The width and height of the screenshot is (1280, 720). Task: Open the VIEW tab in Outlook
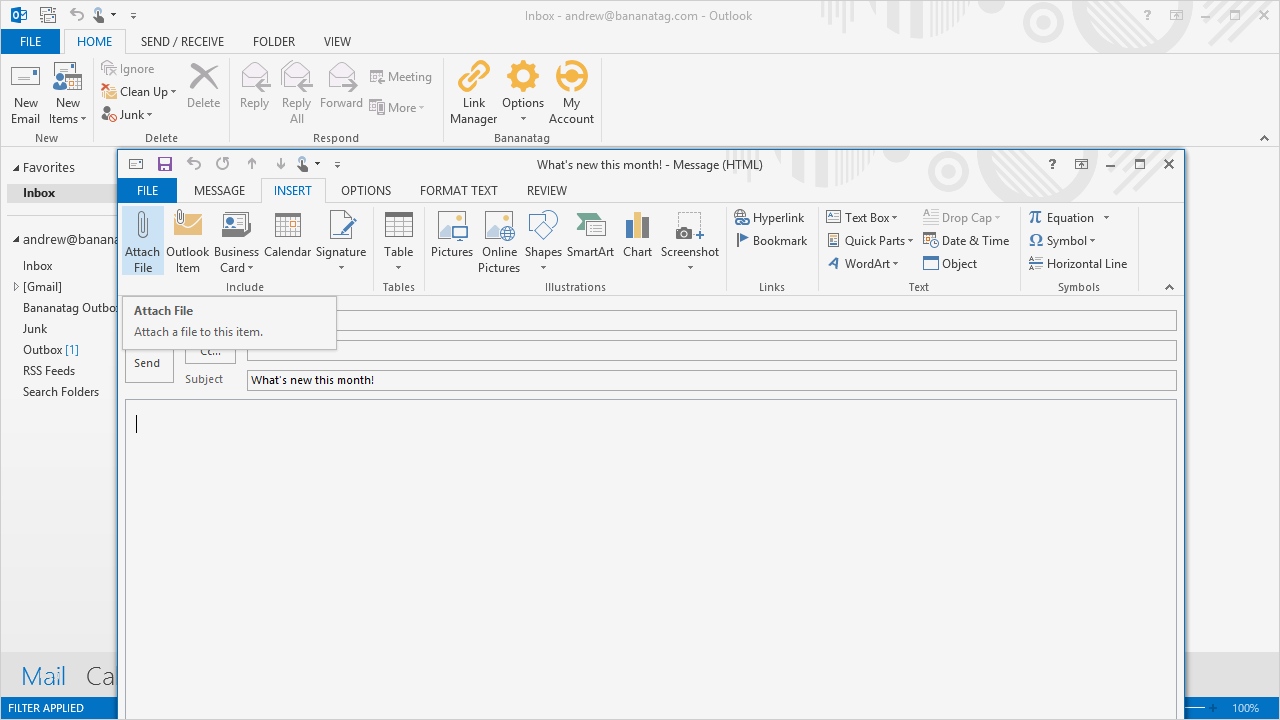pos(337,42)
